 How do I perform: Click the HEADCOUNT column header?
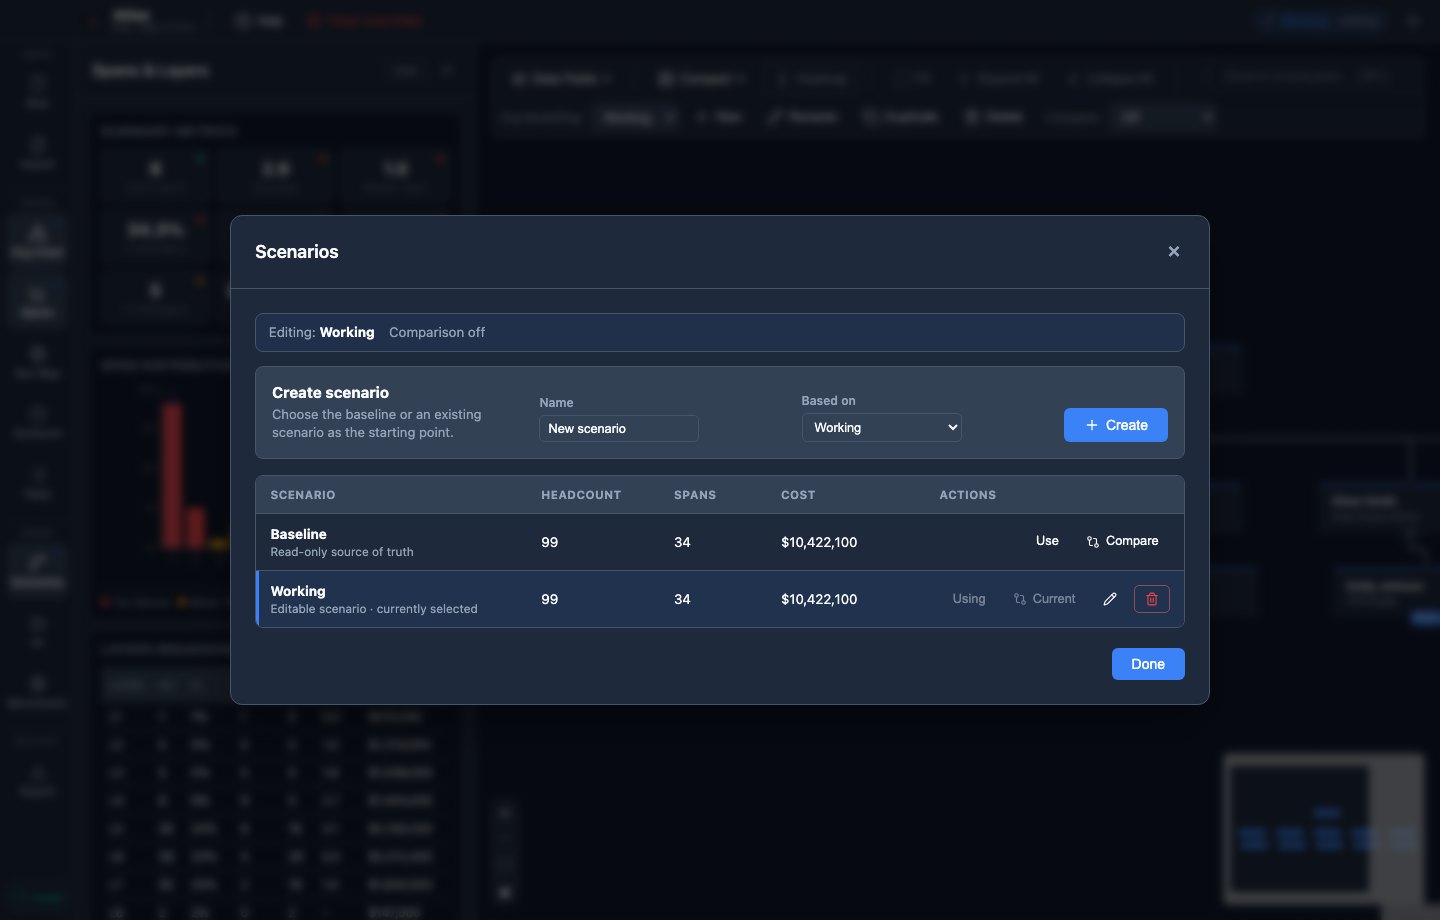point(581,495)
